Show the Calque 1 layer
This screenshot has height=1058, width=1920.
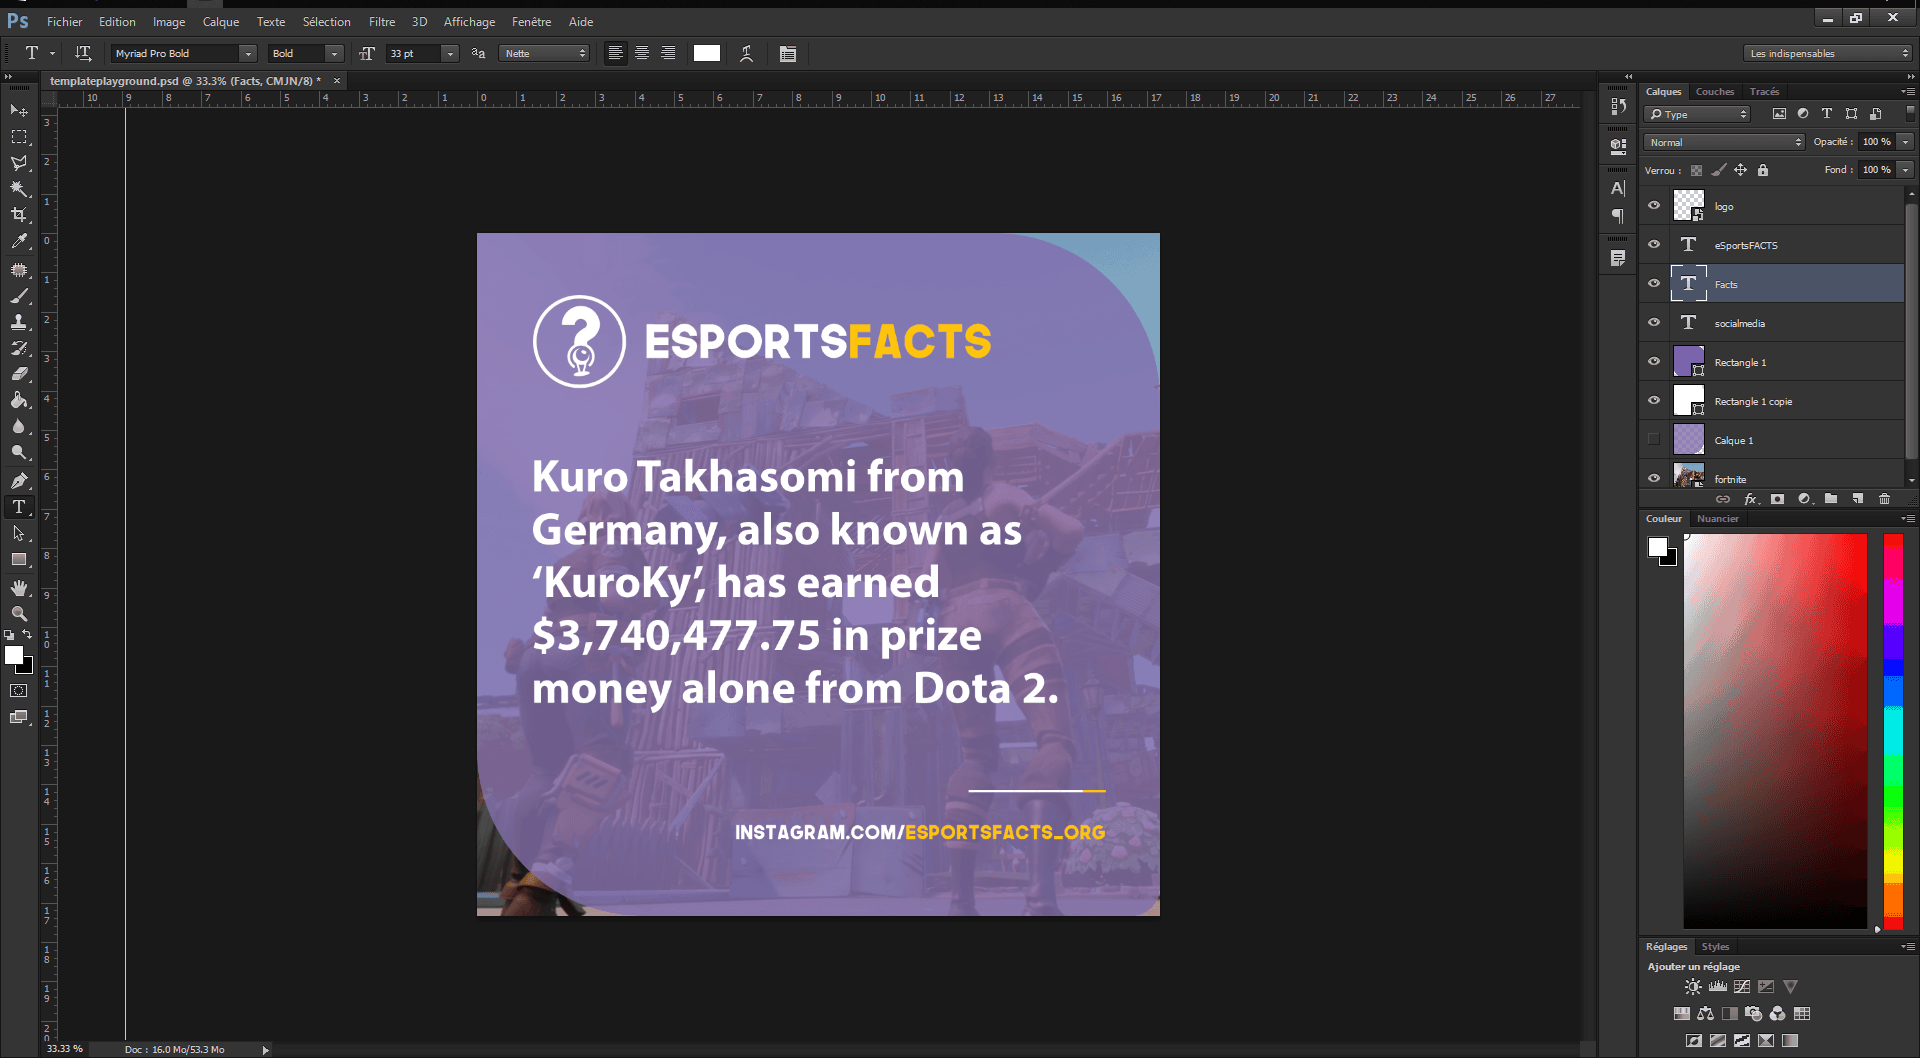1654,440
